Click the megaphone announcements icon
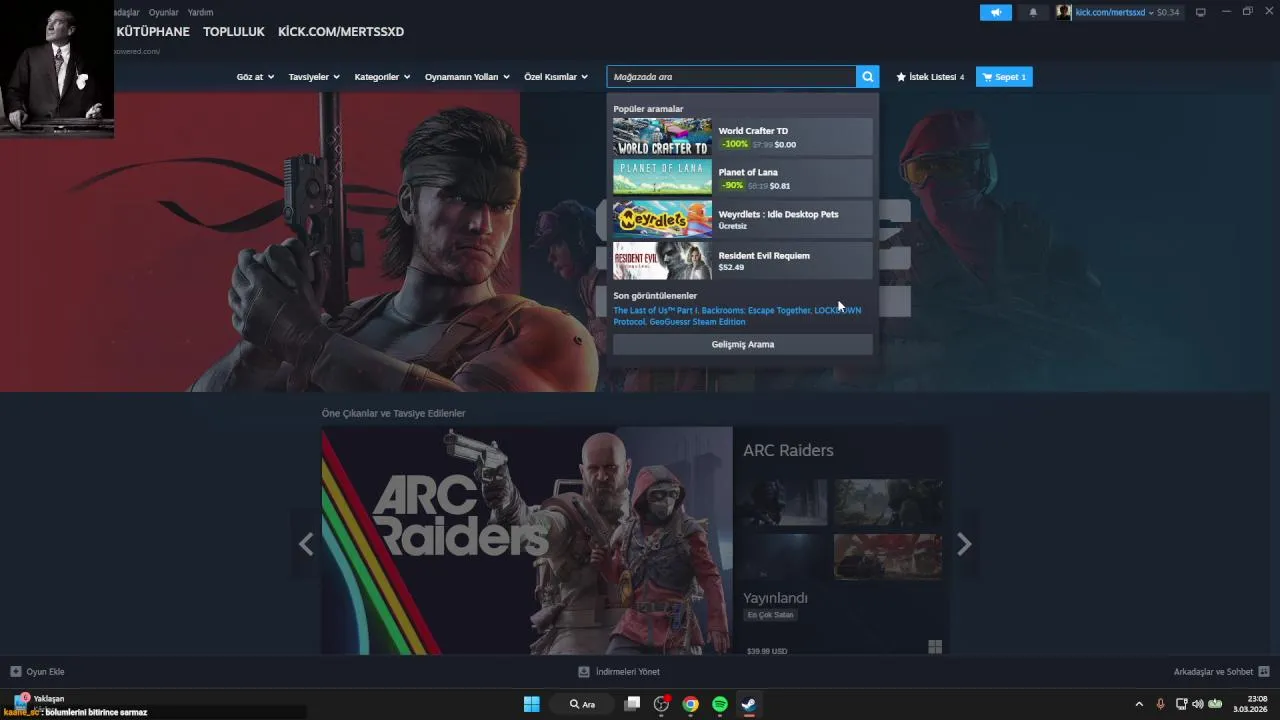The height and width of the screenshot is (720, 1280). point(995,12)
